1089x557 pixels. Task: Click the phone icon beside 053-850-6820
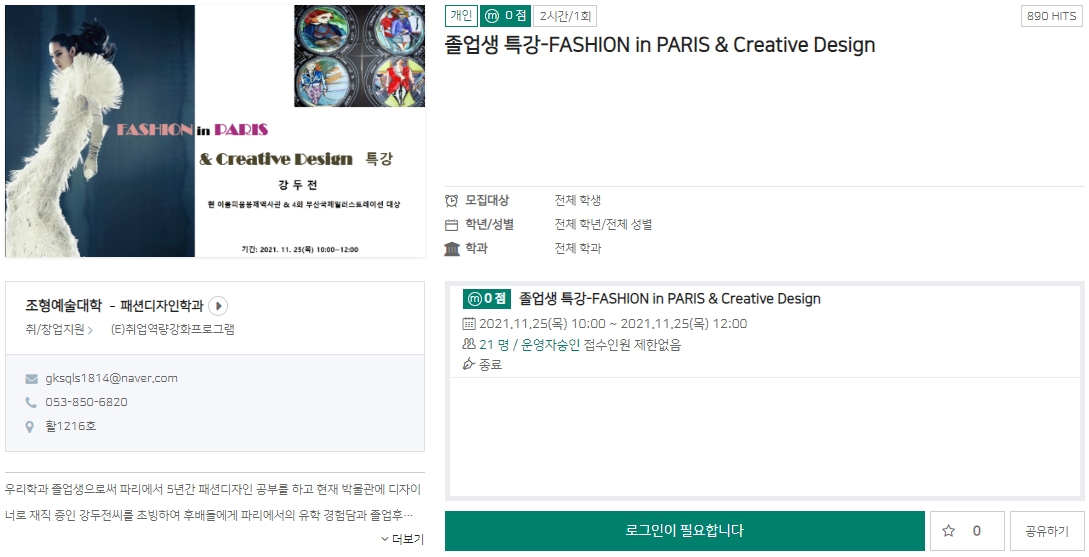pyautogui.click(x=31, y=403)
